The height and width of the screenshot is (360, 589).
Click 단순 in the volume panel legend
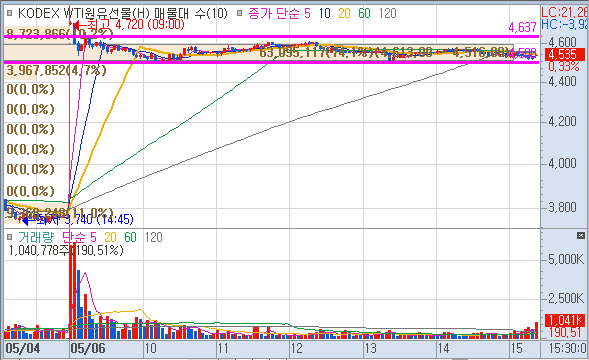click(x=74, y=237)
